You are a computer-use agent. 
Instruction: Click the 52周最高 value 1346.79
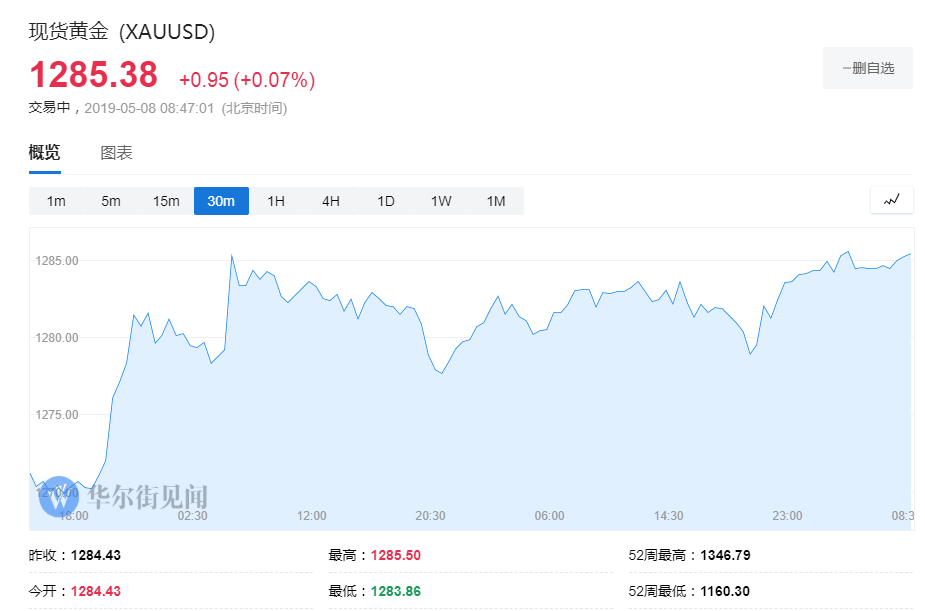[x=726, y=554]
